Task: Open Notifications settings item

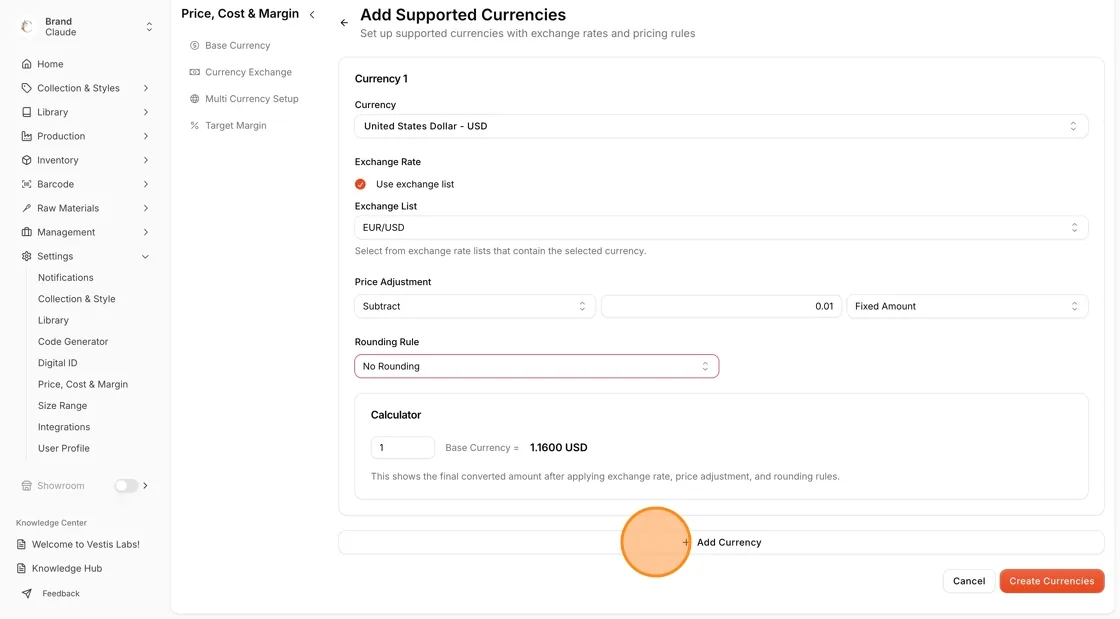Action: [x=66, y=278]
